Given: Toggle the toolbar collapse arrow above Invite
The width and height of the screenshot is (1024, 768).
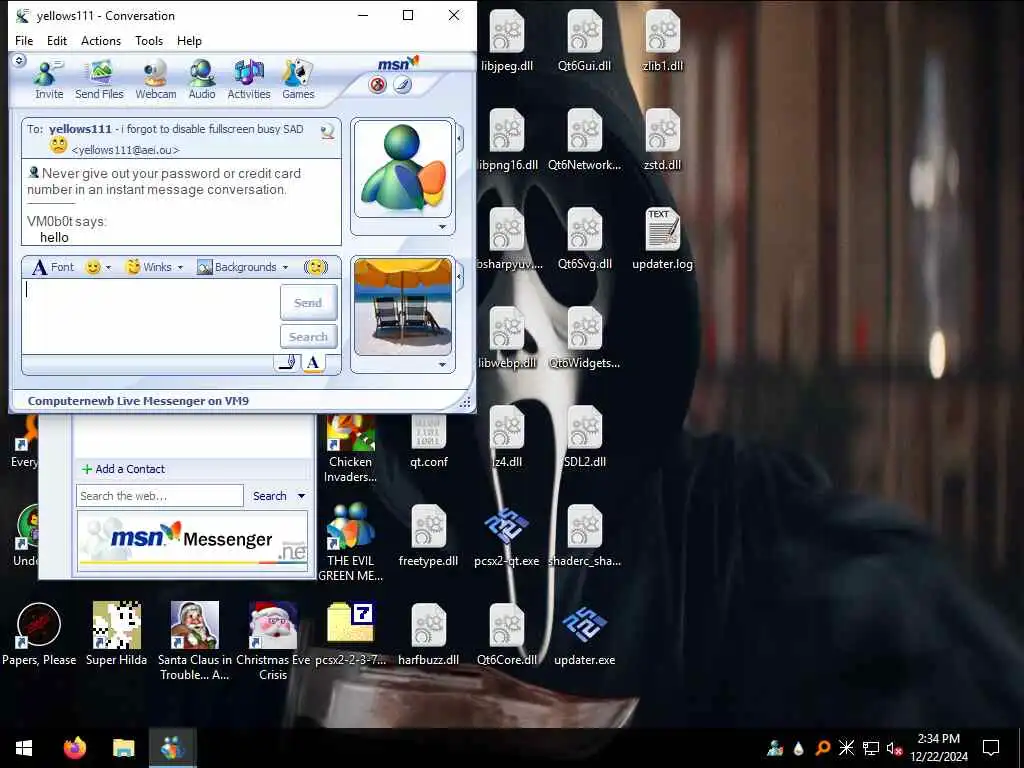Looking at the screenshot, I should tap(19, 61).
